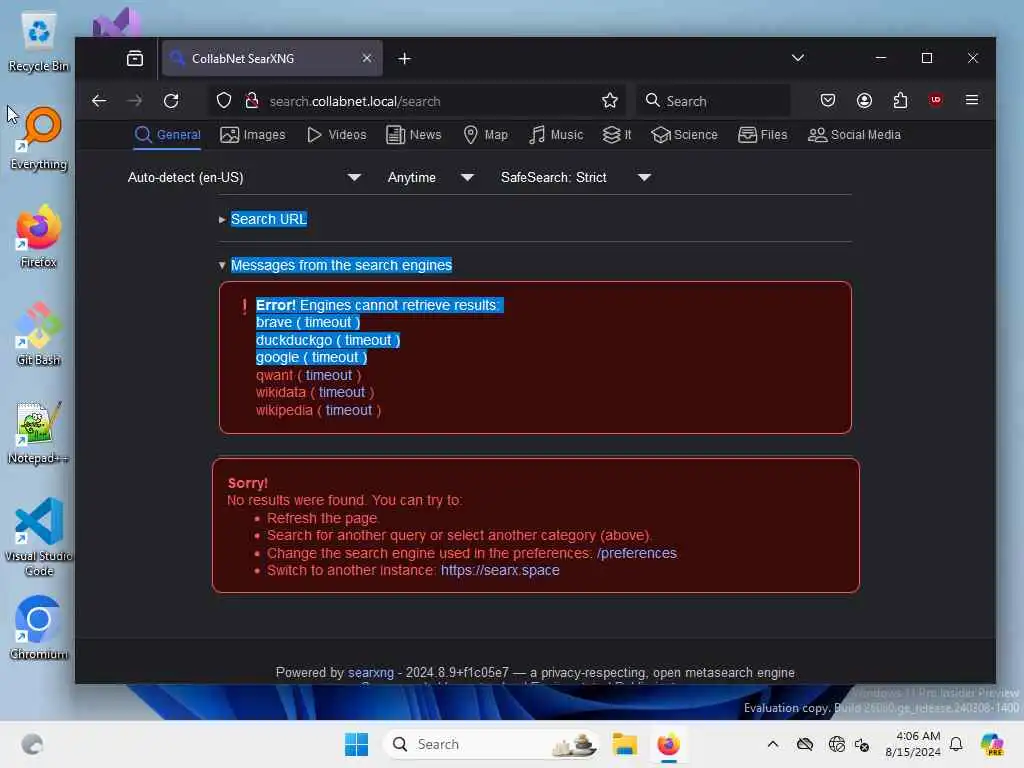Click the google ( timeout ) error line
The width and height of the screenshot is (1024, 768).
(312, 357)
